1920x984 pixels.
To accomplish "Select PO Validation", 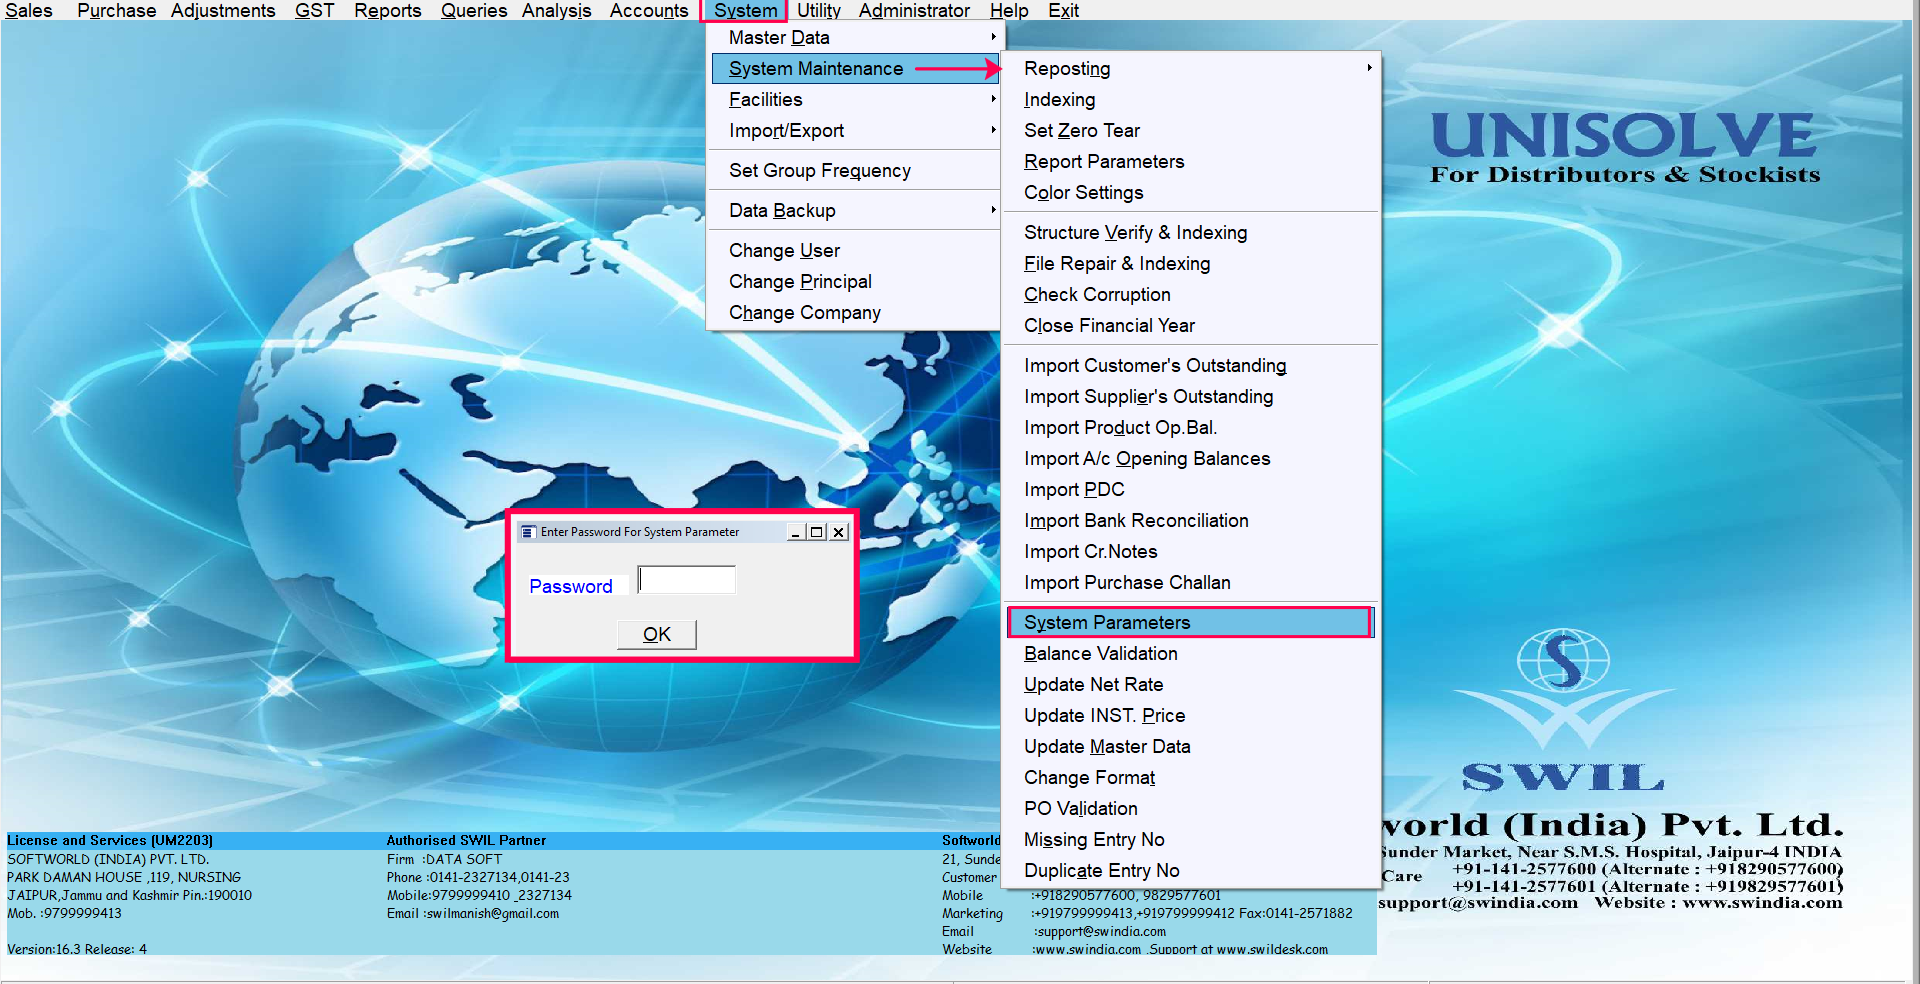I will tap(1191, 808).
